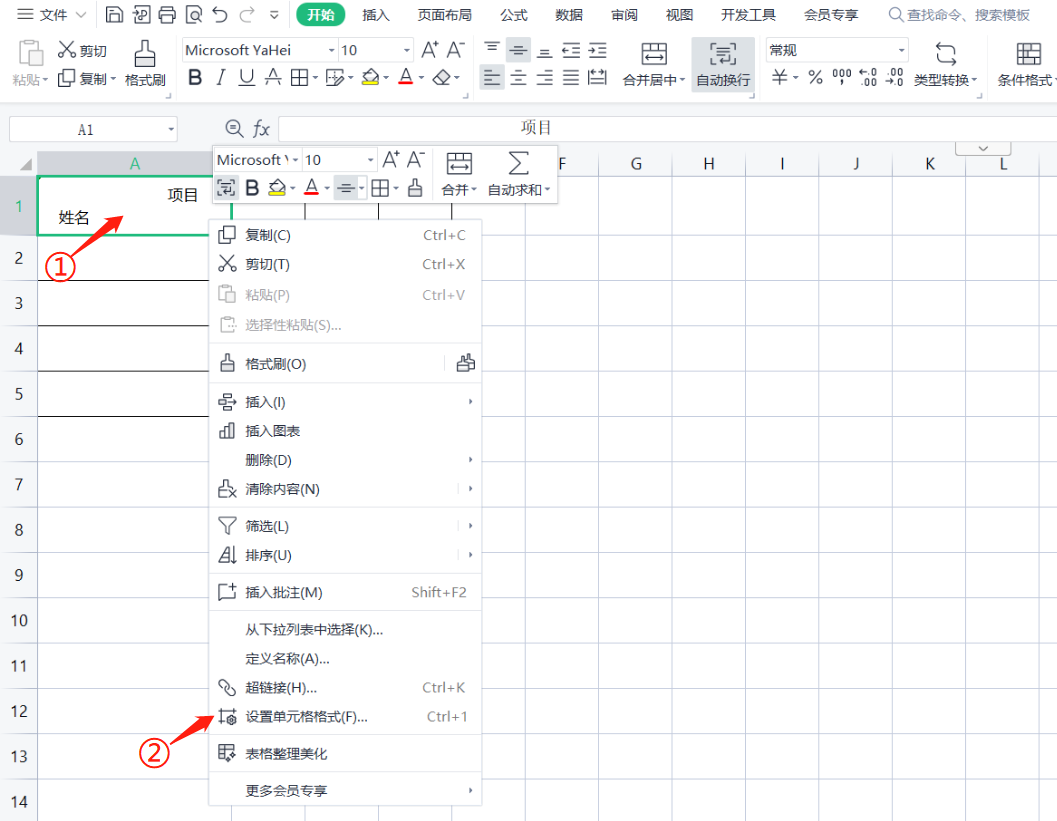Click the Print icon in quick access toolbar

tap(167, 14)
